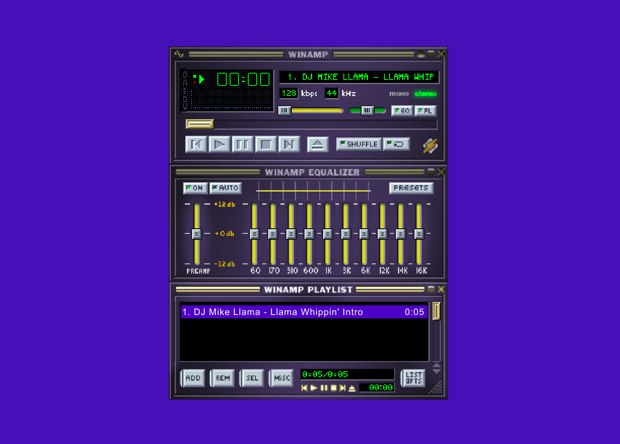The height and width of the screenshot is (444, 620).
Task: Close the Winamp Playlist window
Action: tap(441, 289)
